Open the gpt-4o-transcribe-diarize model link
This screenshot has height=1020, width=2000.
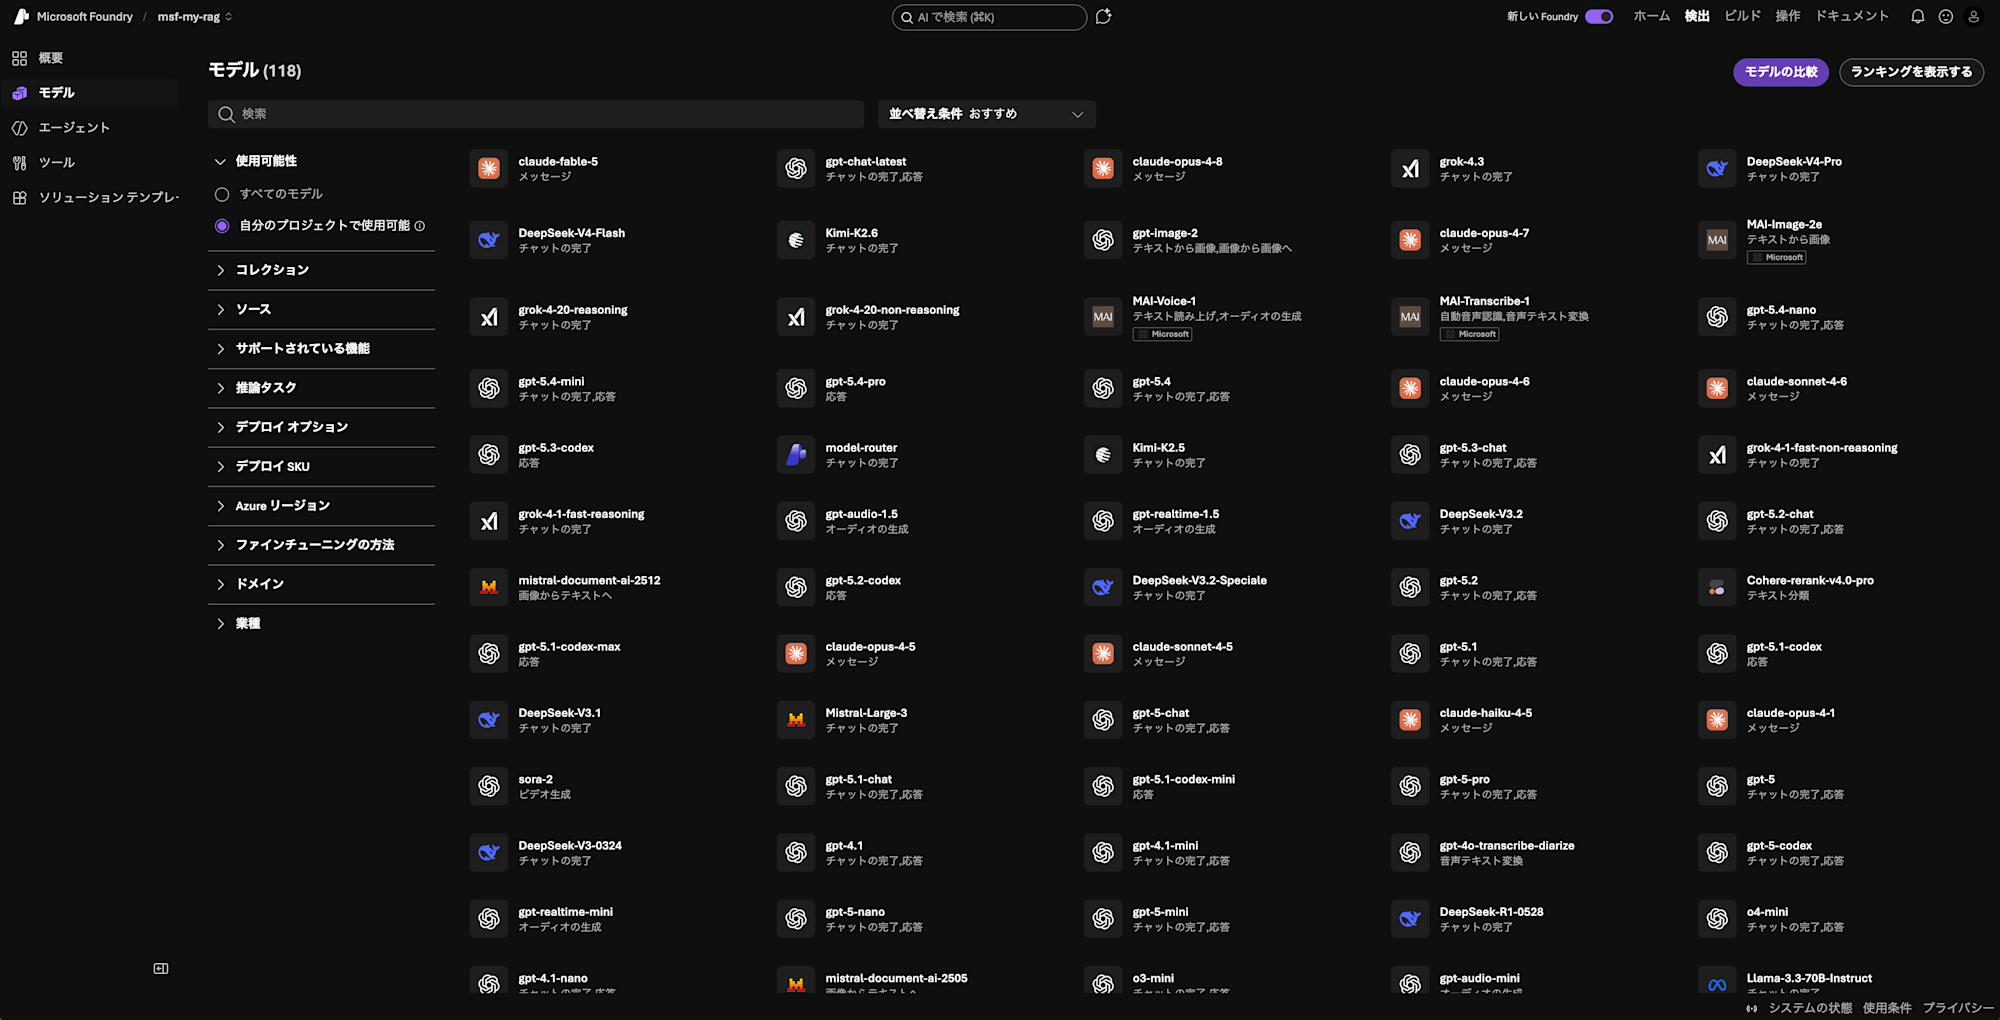coord(1506,845)
